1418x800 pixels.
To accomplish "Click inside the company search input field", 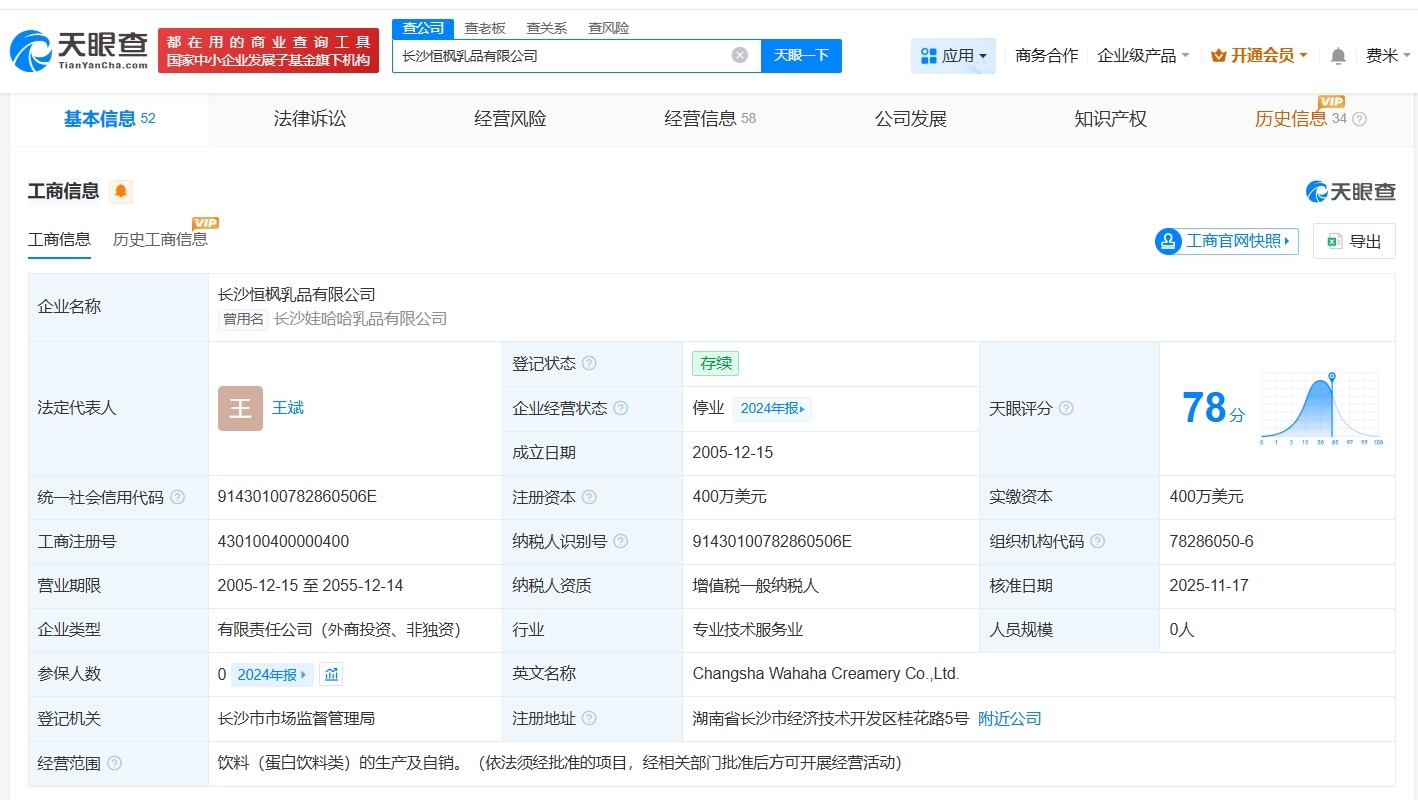I will point(560,55).
